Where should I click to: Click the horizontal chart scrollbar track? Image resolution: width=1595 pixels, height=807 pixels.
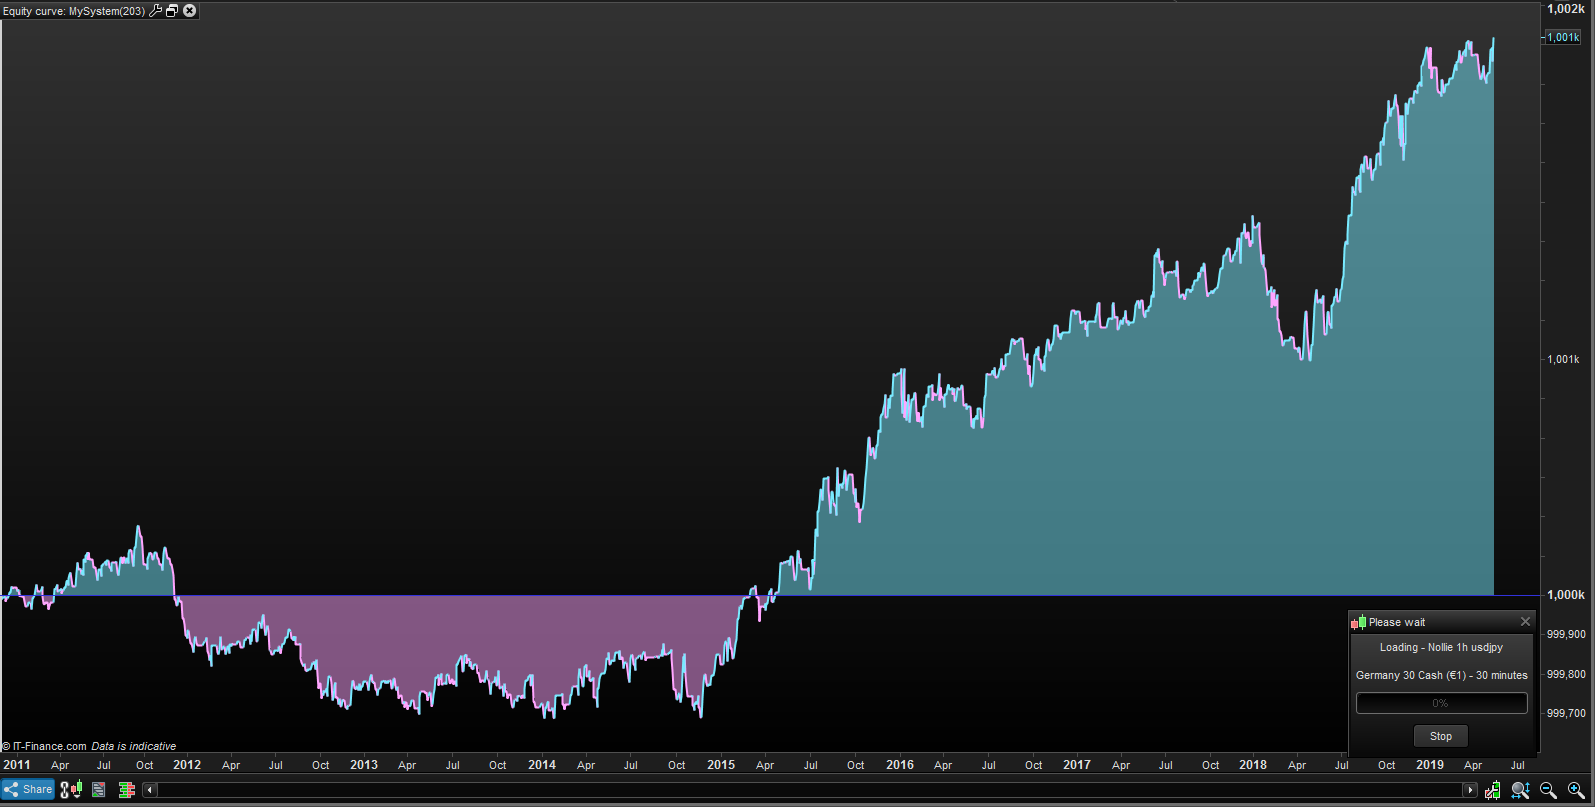click(x=810, y=790)
